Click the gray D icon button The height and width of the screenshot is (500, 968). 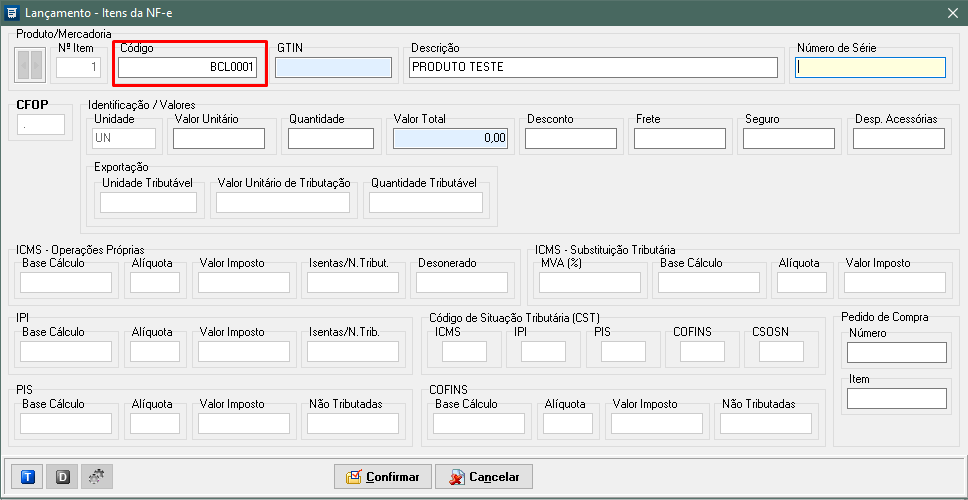click(x=62, y=477)
